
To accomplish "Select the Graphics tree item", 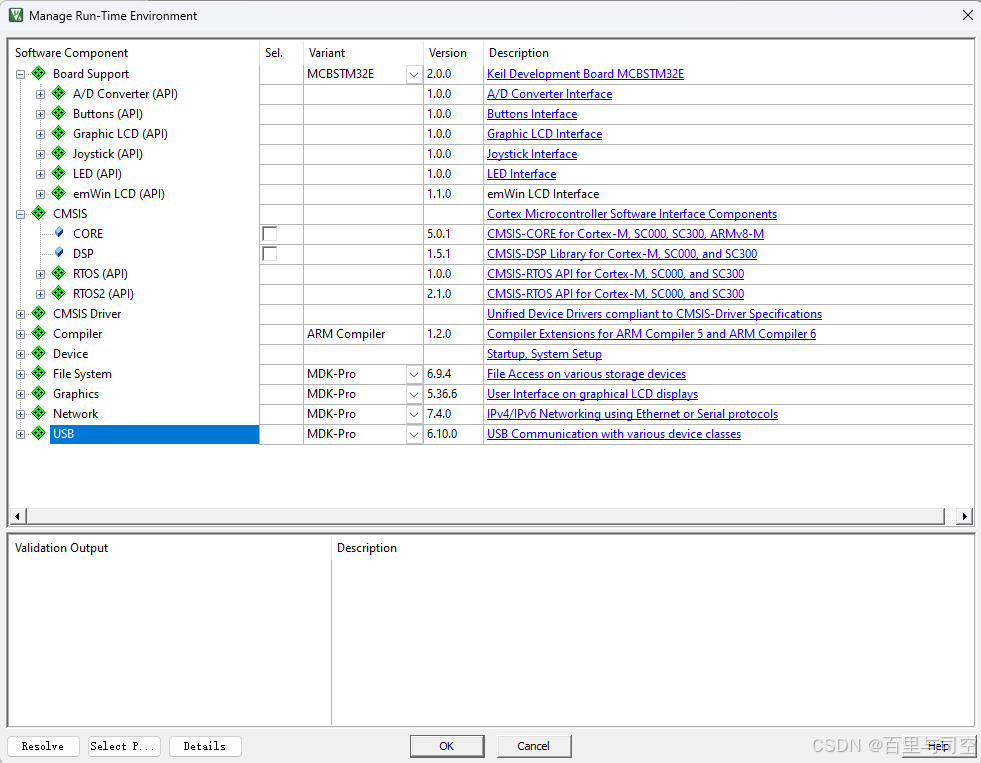I will (x=76, y=394).
